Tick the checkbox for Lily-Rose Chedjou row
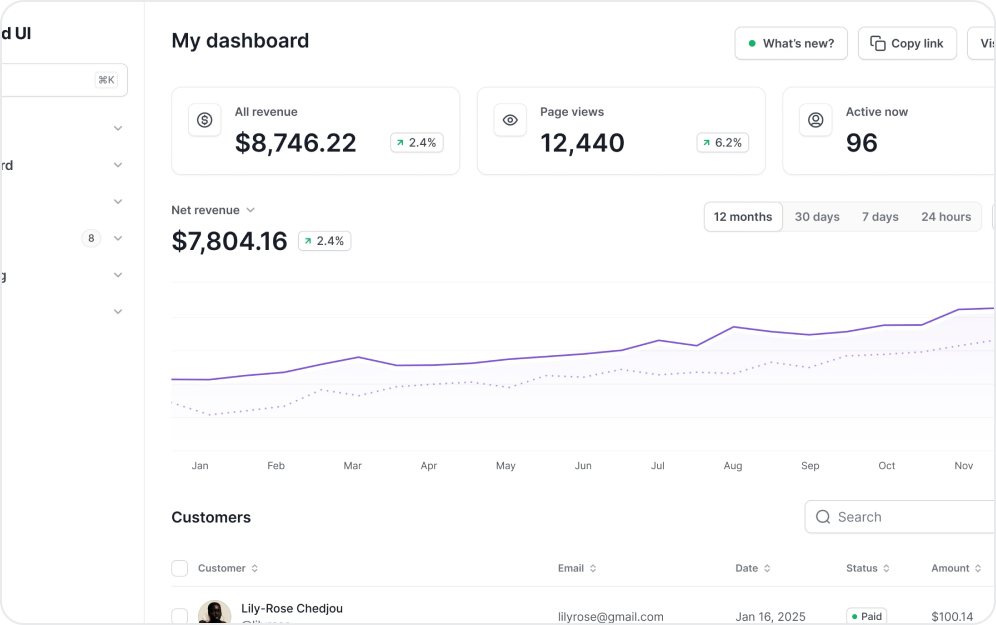 [180, 616]
